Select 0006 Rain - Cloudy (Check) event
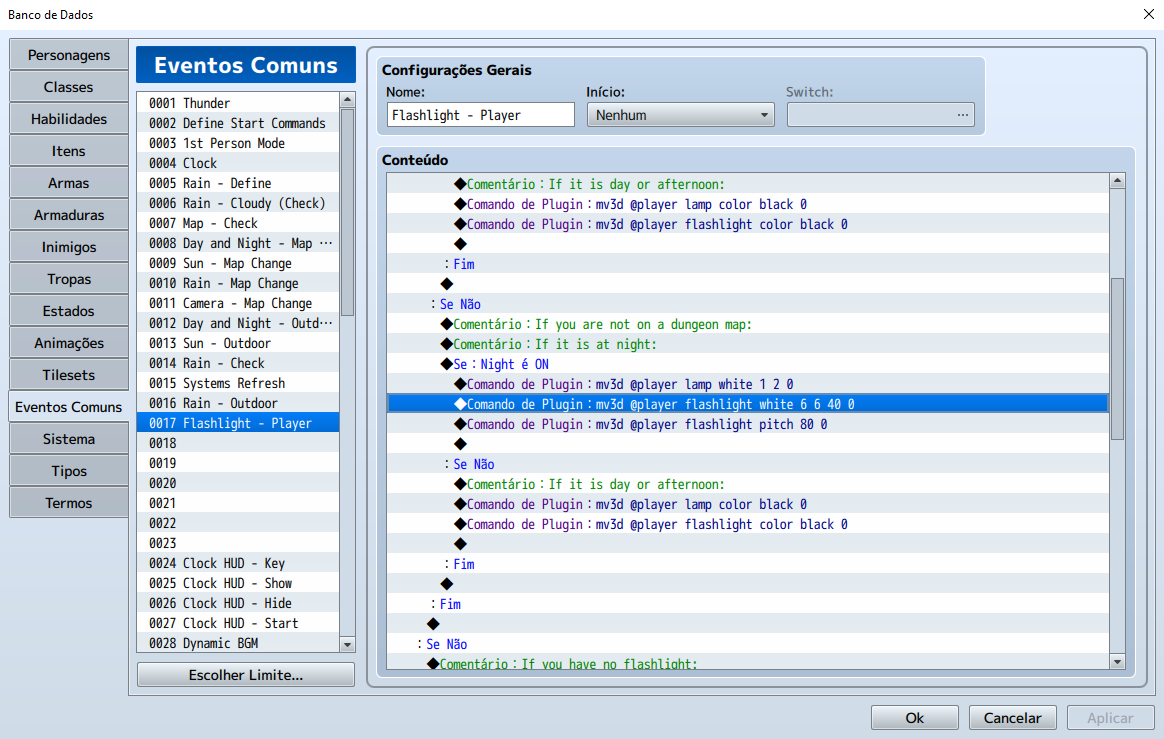The image size is (1164, 739). (x=238, y=203)
